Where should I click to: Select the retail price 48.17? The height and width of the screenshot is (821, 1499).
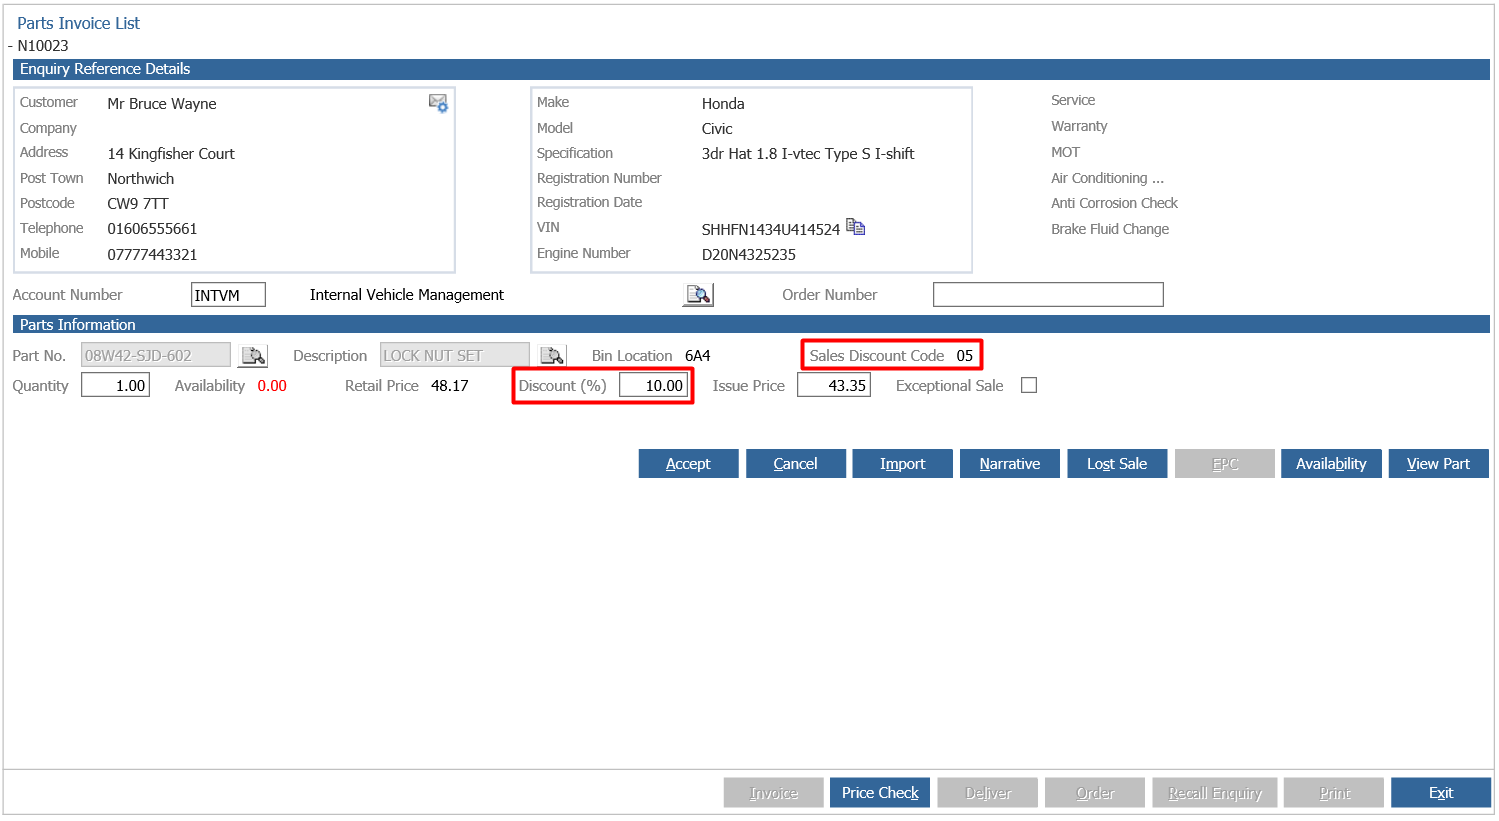(x=450, y=386)
